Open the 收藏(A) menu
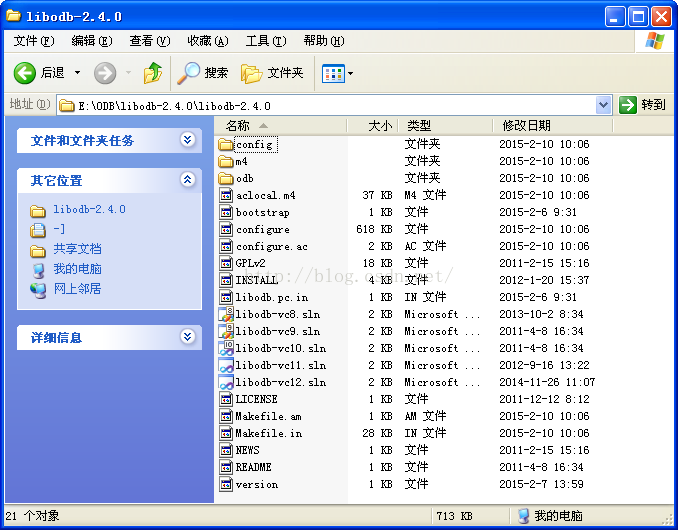This screenshot has width=678, height=530. click(208, 41)
